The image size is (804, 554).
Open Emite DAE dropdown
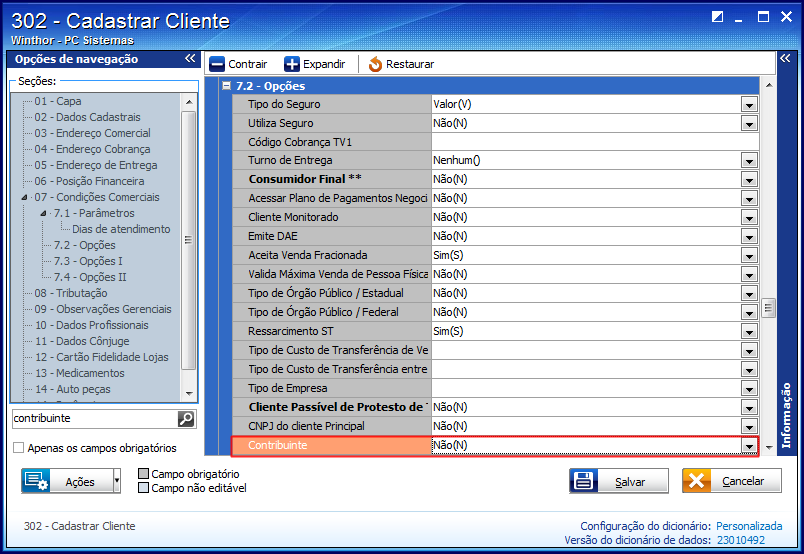coord(749,236)
